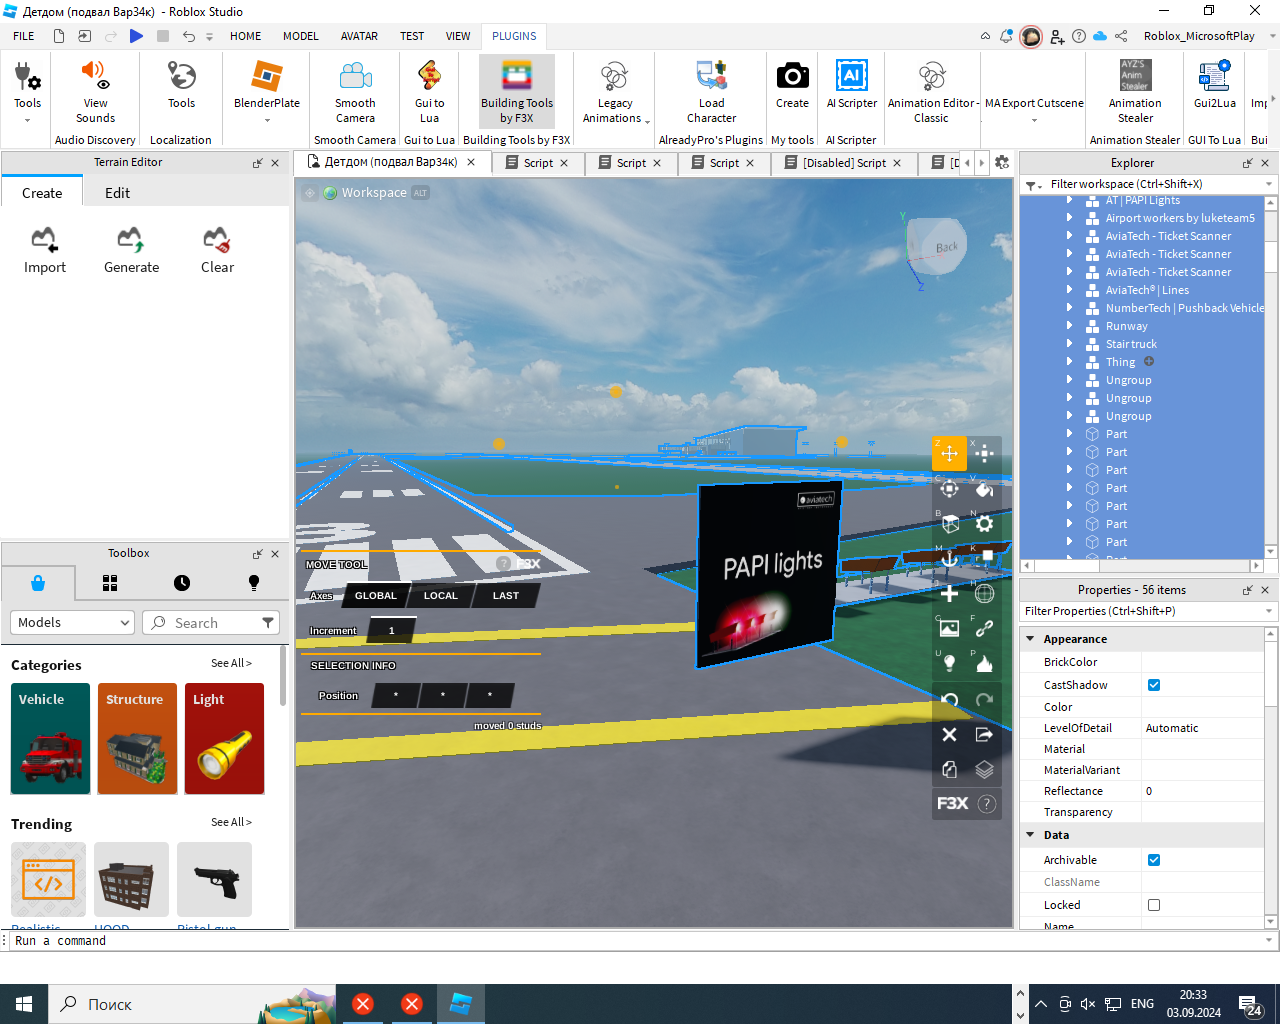Screen dimensions: 1280x1024
Task: Open the AVATAR ribbon tab
Action: pyautogui.click(x=359, y=36)
